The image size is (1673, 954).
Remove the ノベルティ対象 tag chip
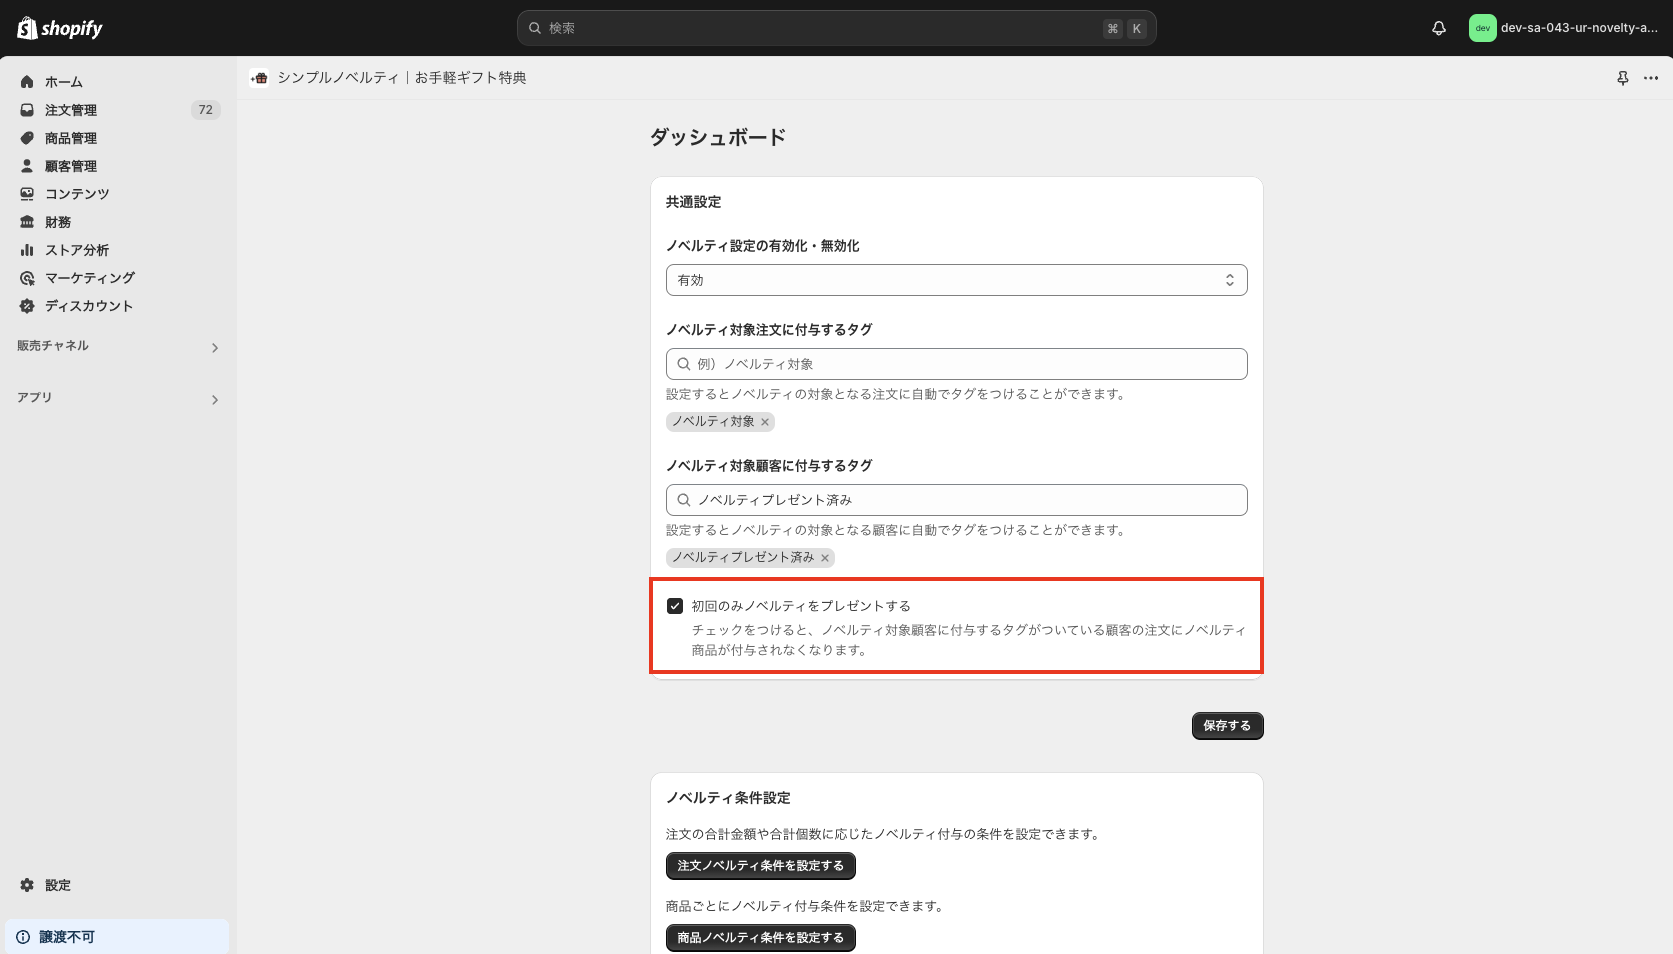(x=765, y=421)
